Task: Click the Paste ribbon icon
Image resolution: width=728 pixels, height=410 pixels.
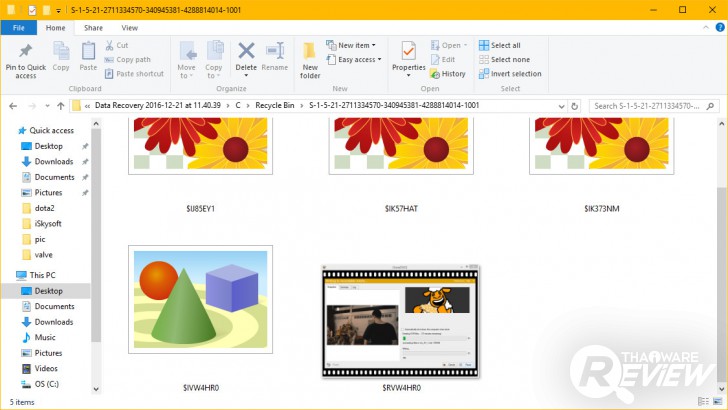Action: click(88, 51)
